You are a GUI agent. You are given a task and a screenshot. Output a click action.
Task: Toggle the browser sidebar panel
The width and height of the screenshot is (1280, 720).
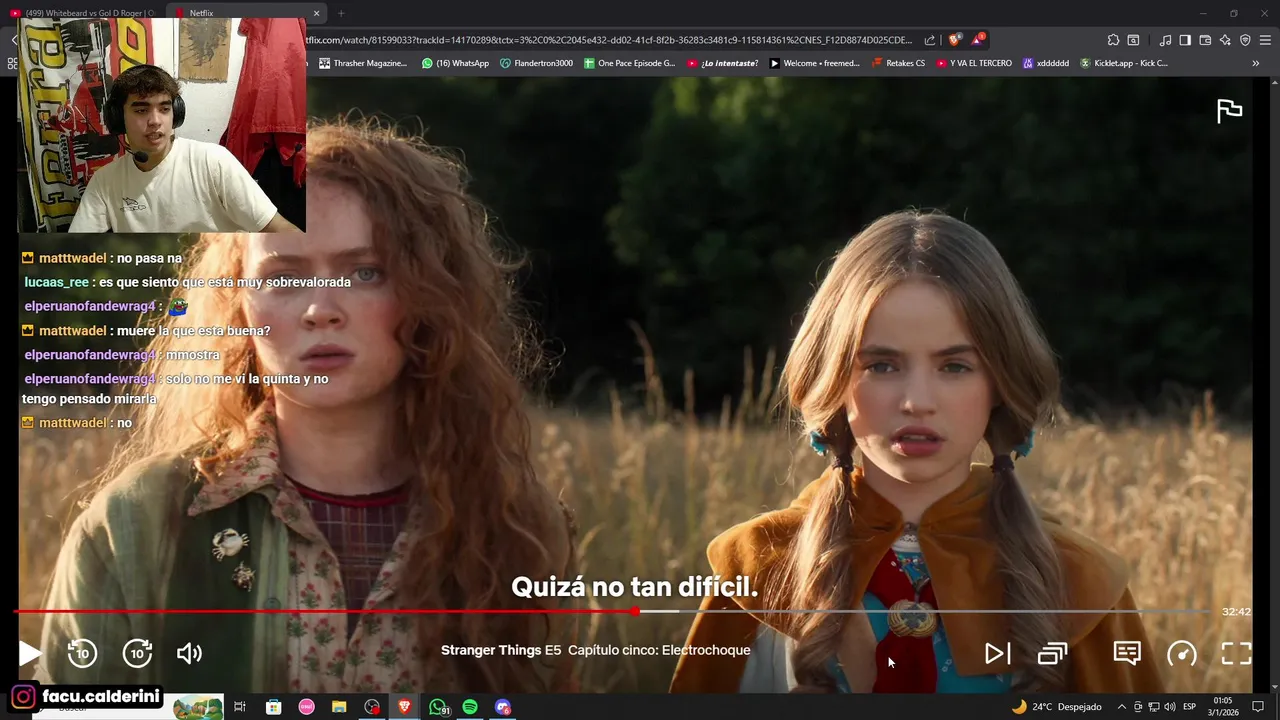point(1185,40)
